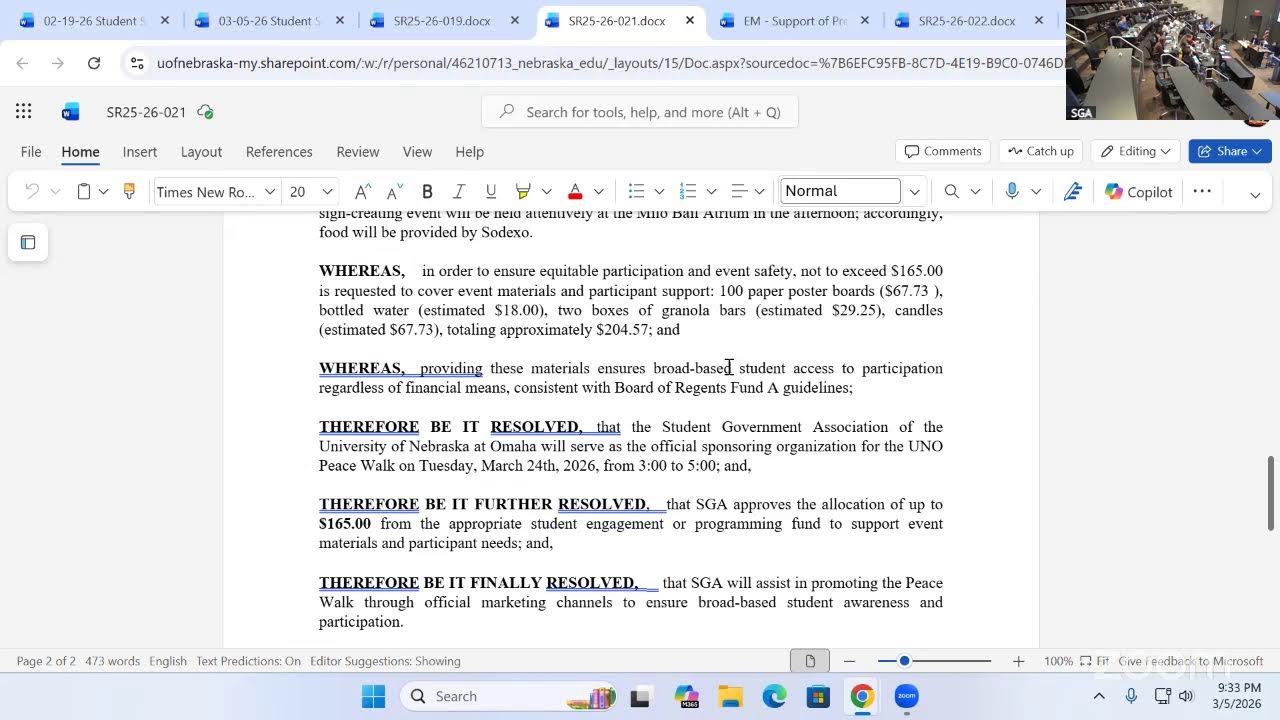Click the paragraph alignment icon
Image resolution: width=1280 pixels, height=720 pixels.
coord(739,191)
